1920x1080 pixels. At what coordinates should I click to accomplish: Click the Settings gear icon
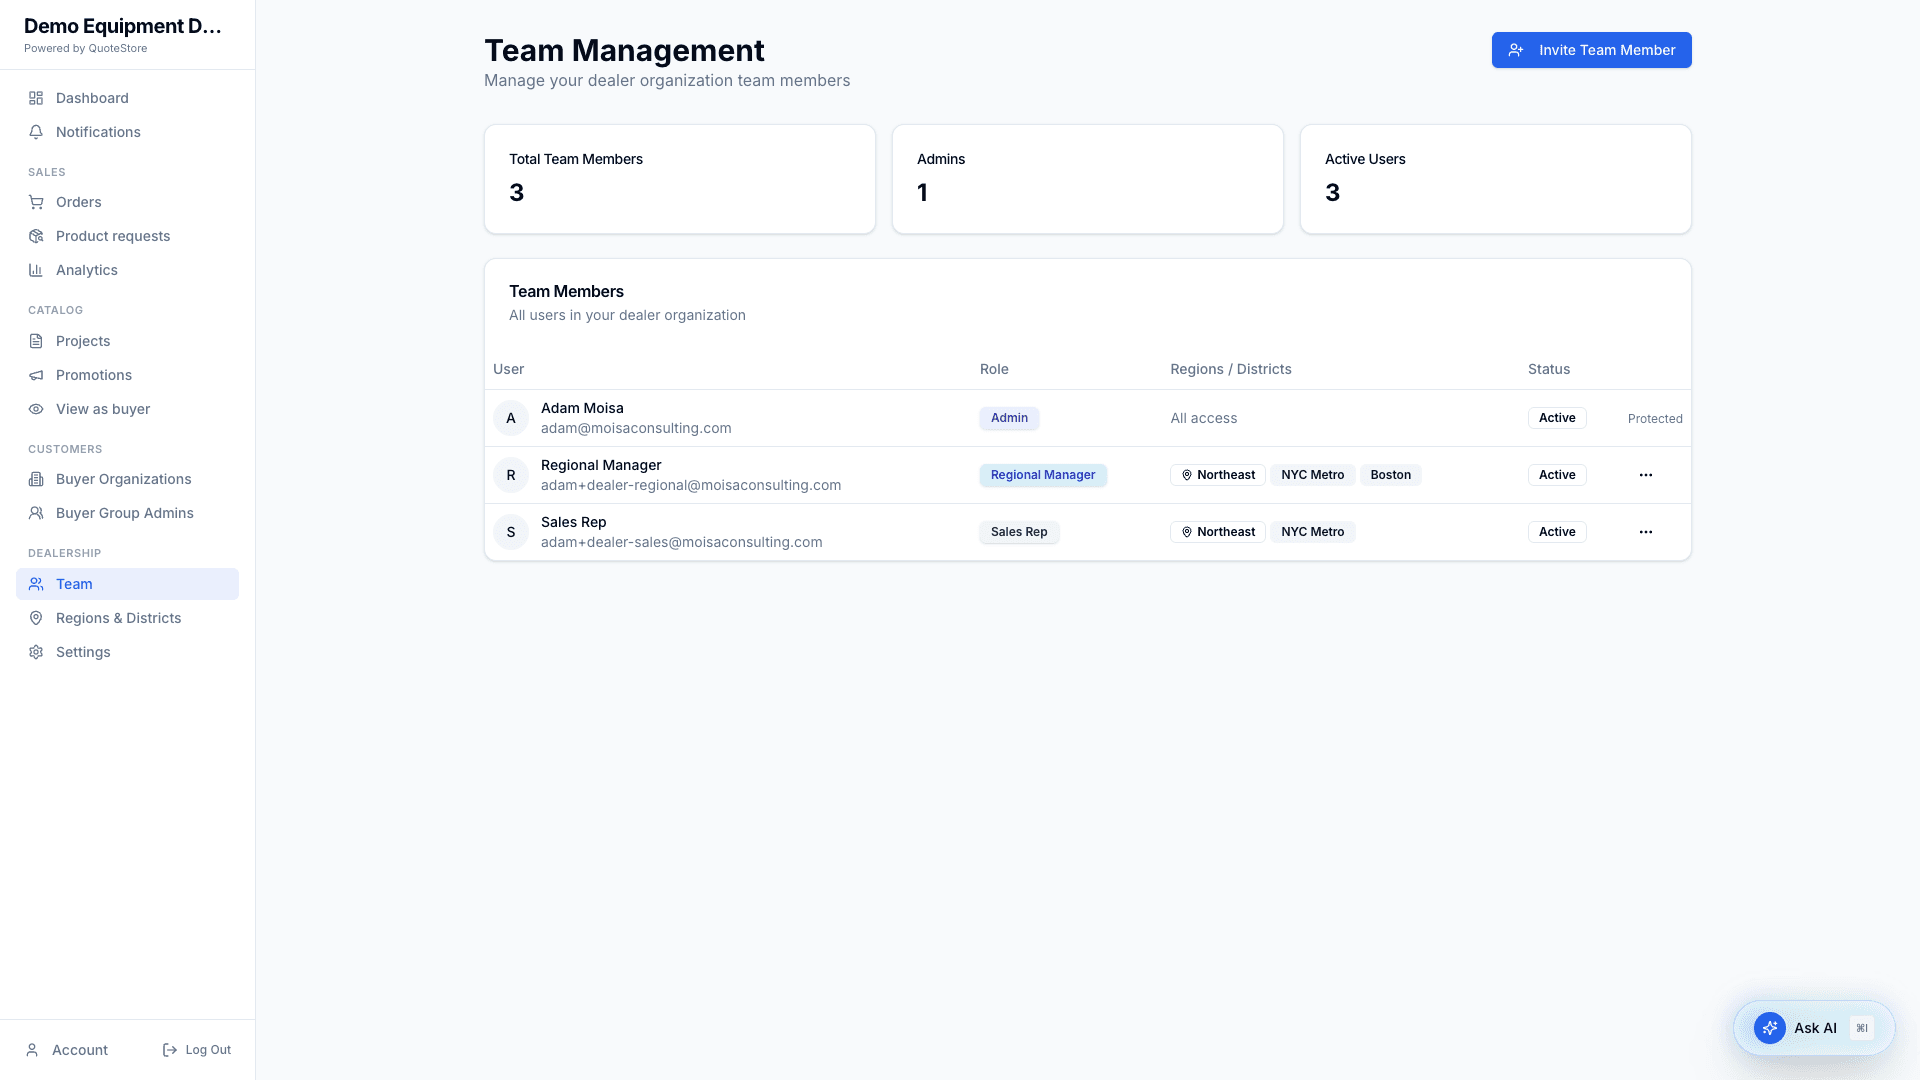[36, 652]
